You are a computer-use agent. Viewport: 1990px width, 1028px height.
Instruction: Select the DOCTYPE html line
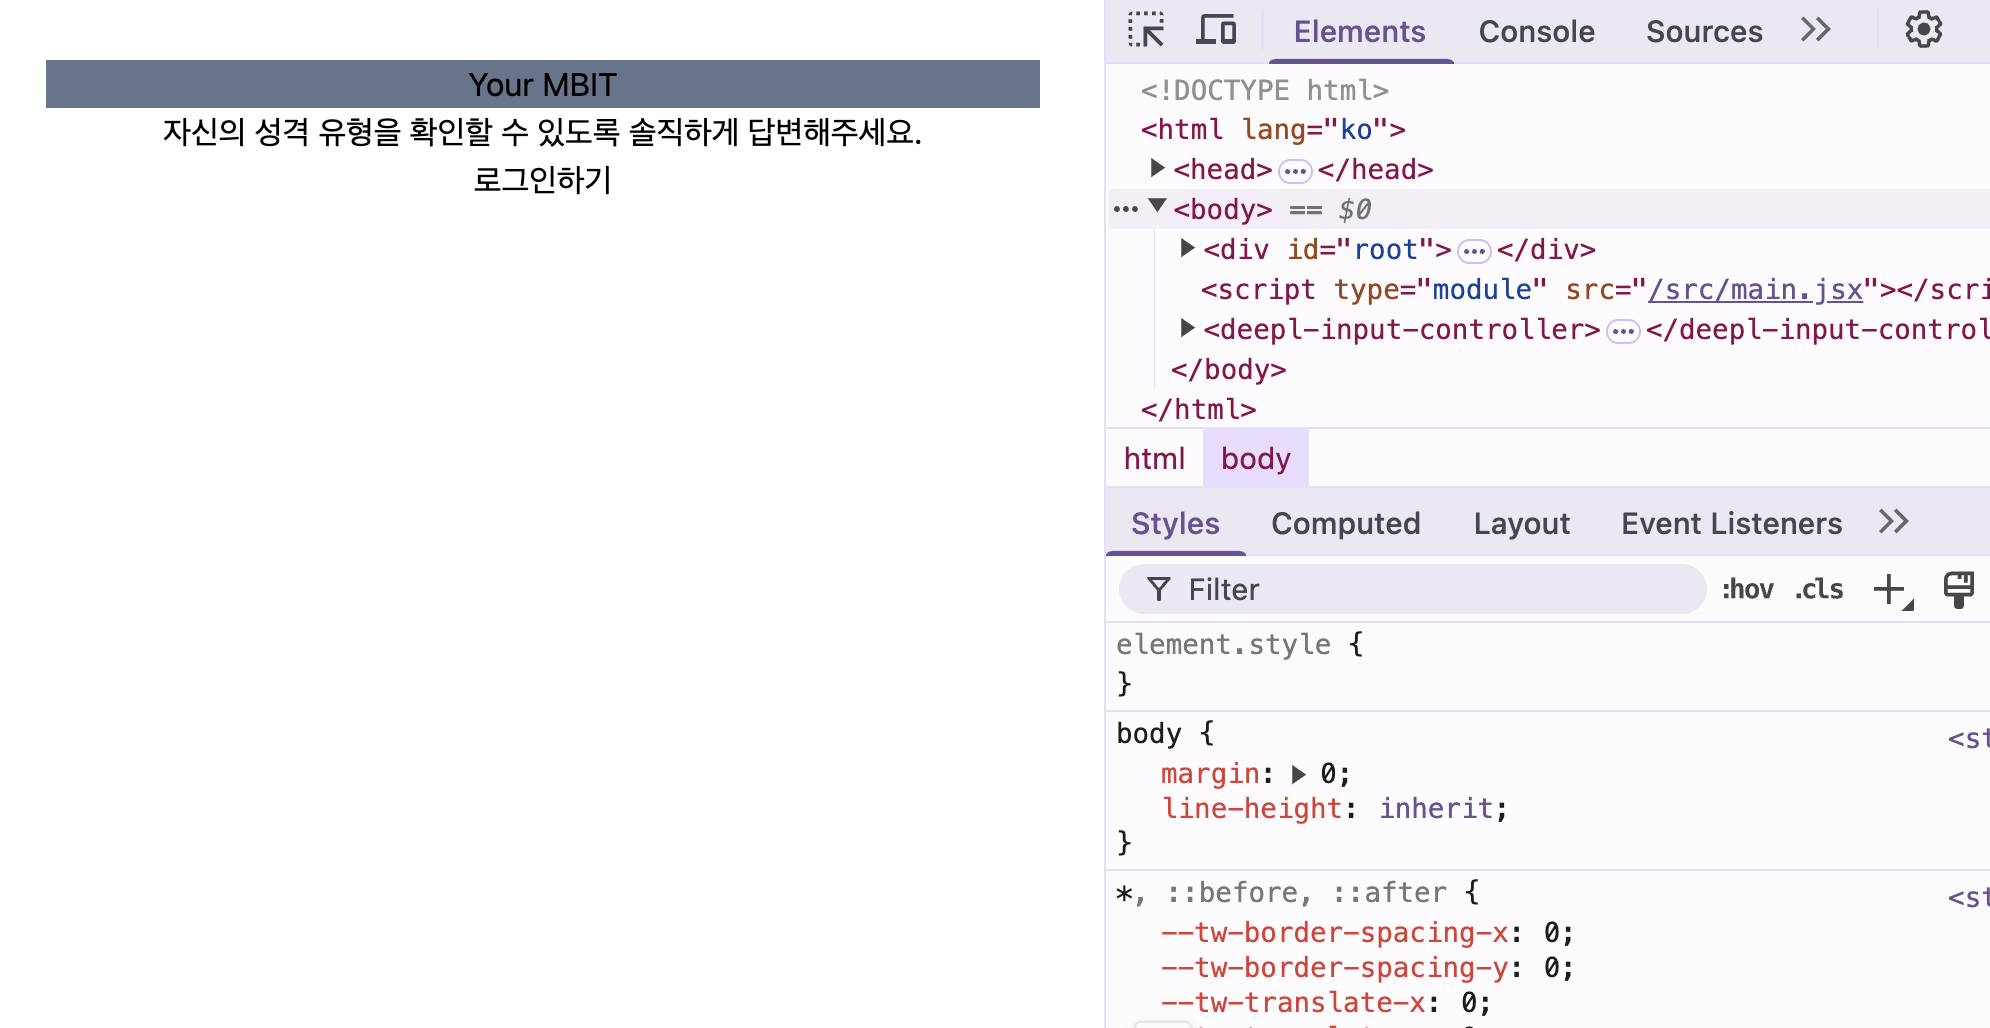[x=1264, y=90]
